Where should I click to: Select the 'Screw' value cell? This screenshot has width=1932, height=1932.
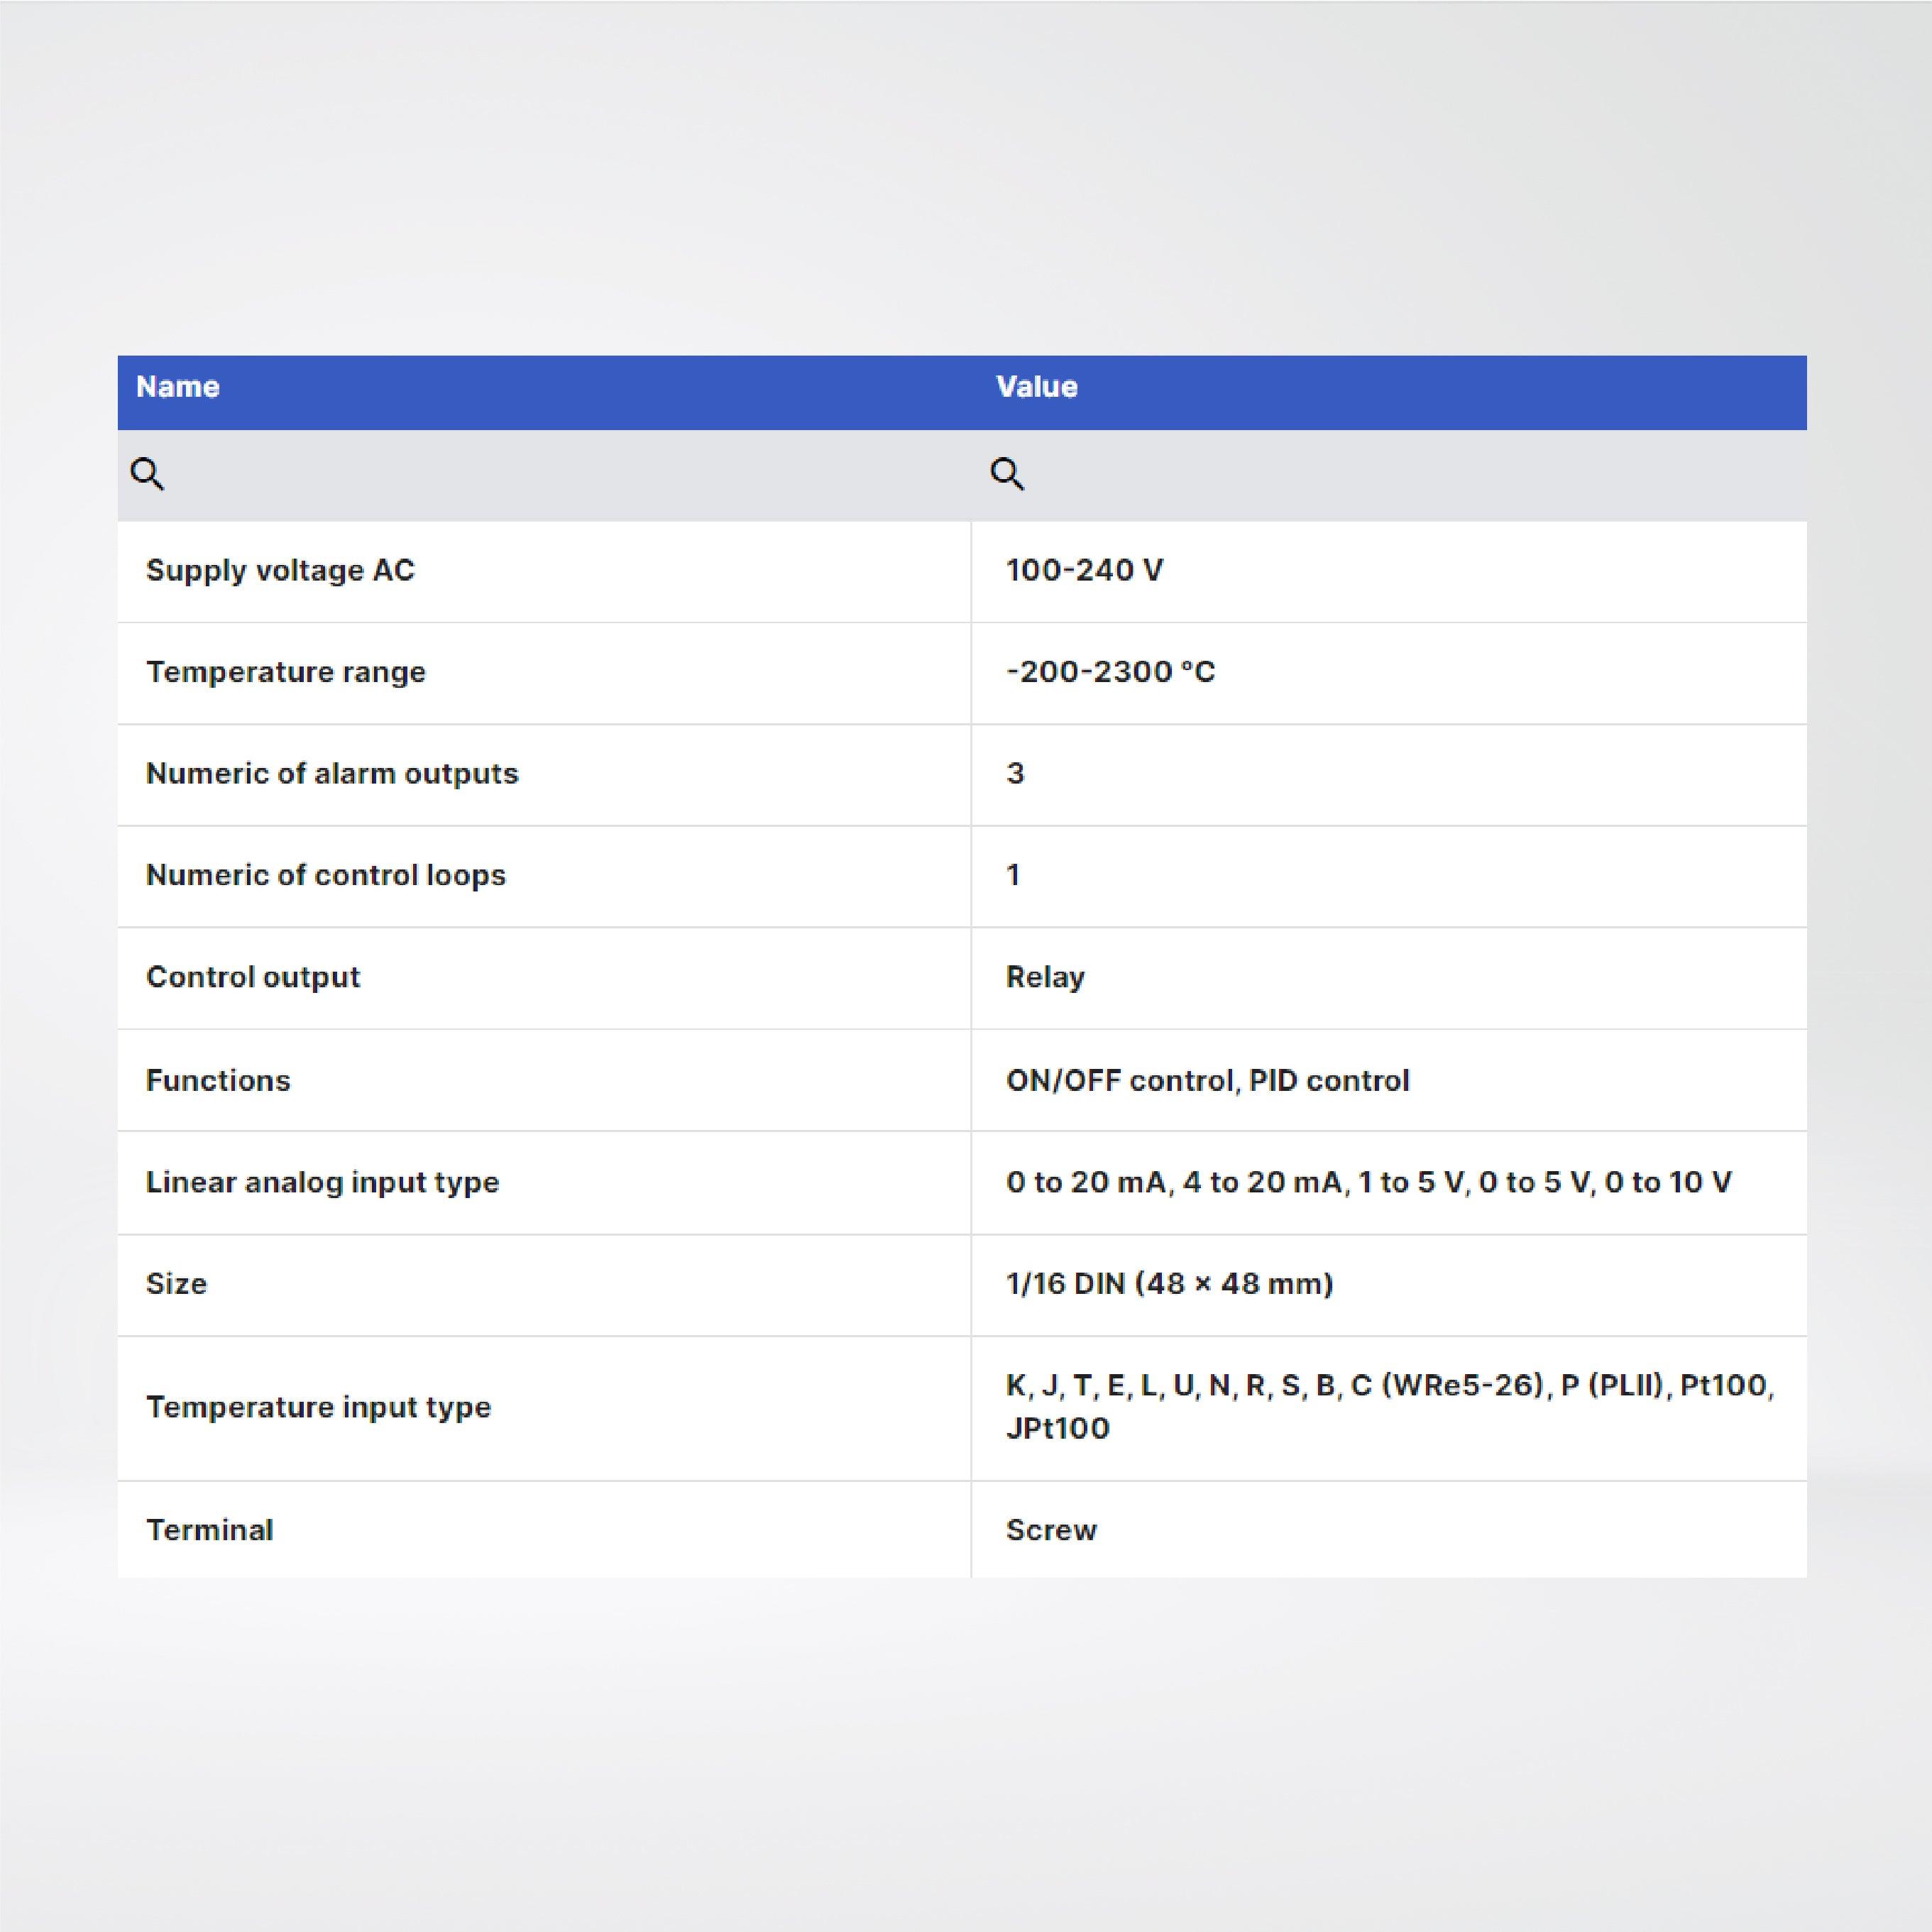coord(1389,1530)
